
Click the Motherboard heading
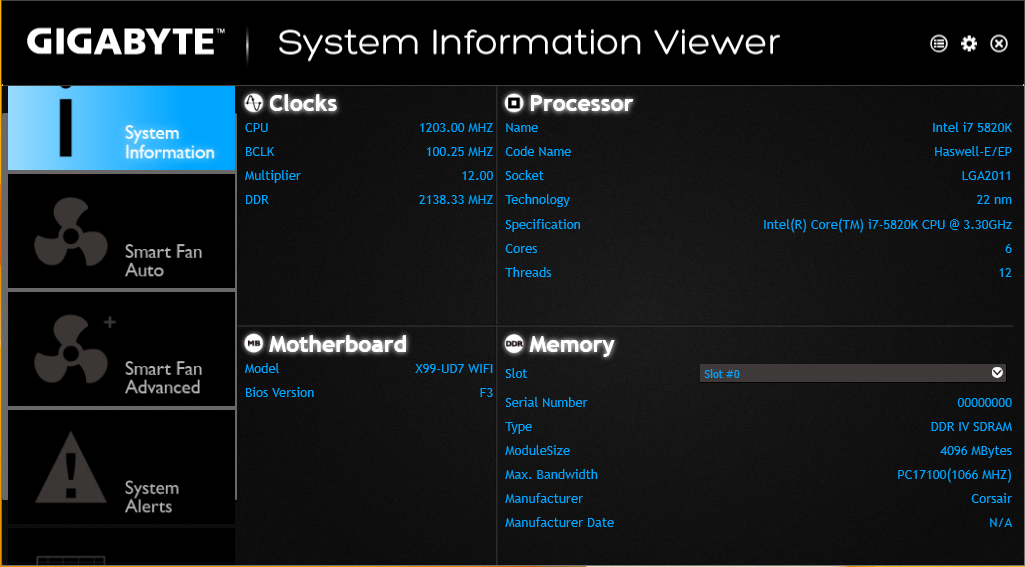[337, 344]
